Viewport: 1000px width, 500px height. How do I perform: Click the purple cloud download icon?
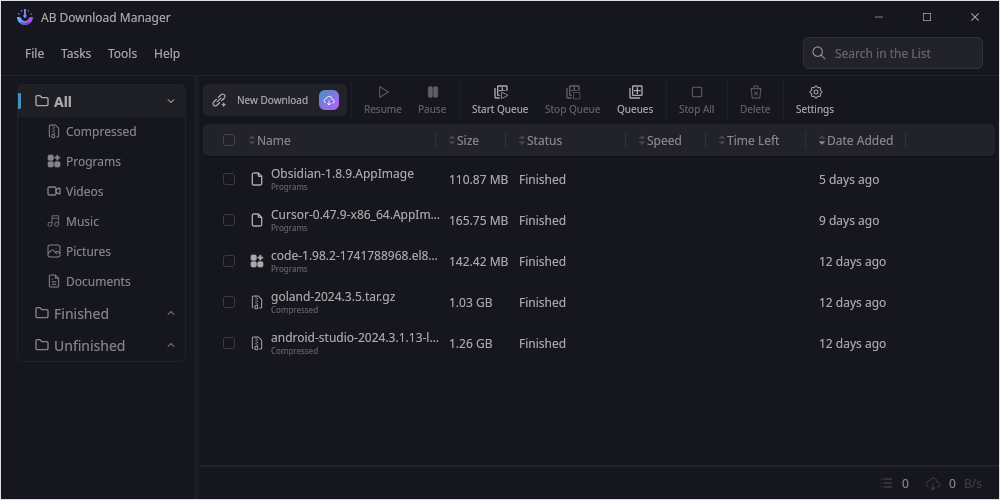coord(329,100)
